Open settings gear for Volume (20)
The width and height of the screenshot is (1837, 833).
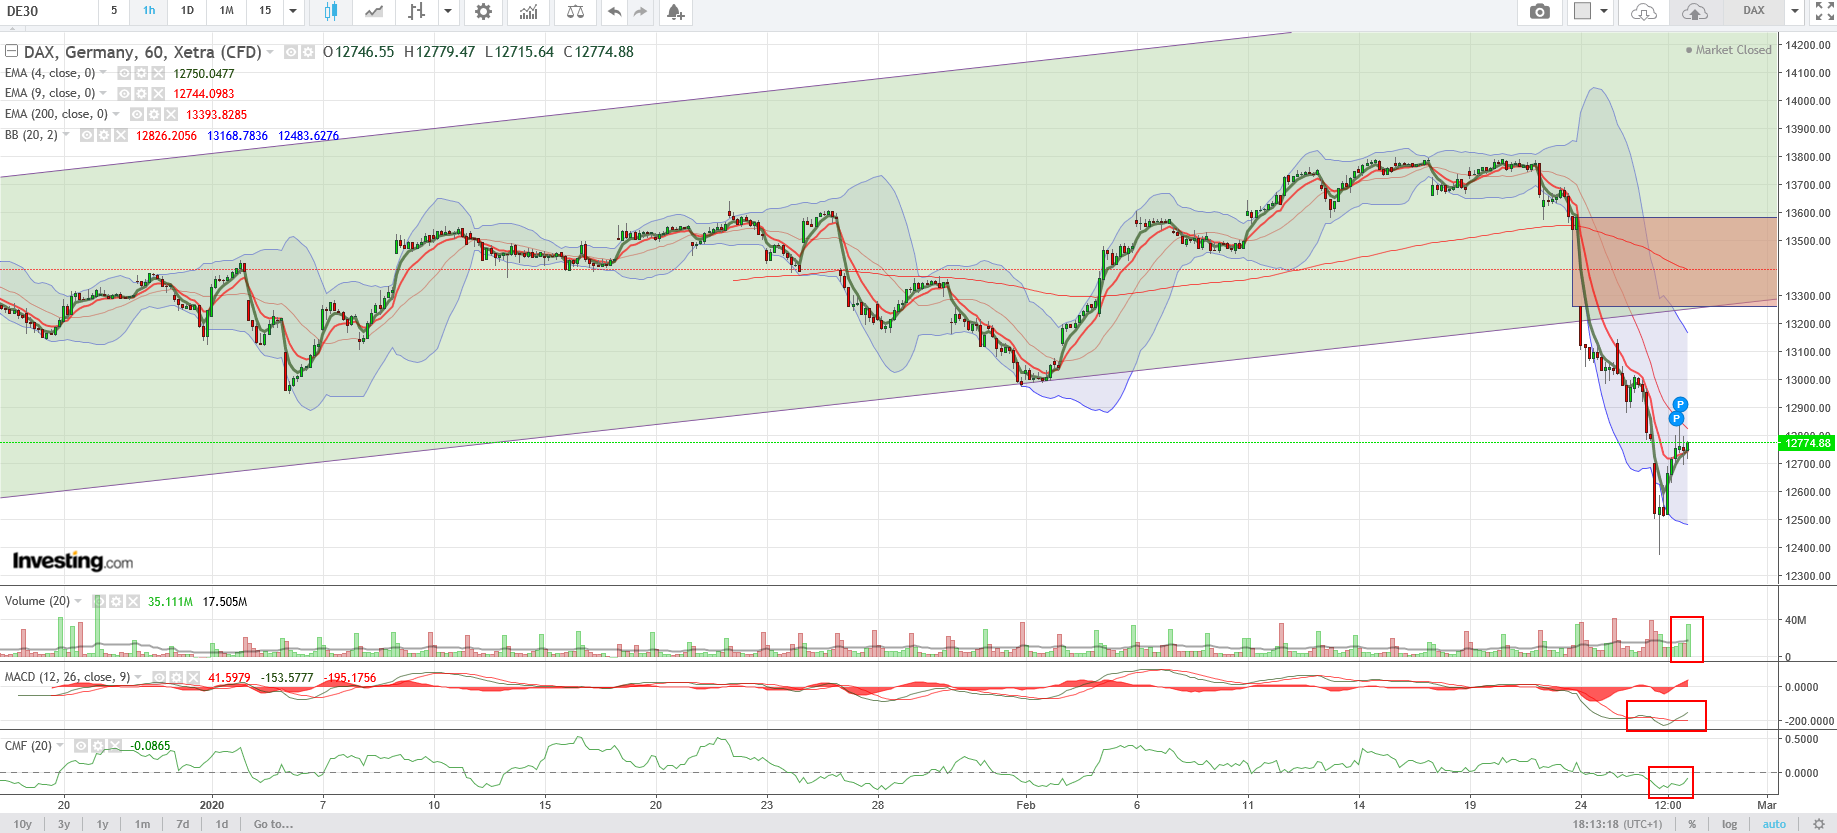pos(116,601)
